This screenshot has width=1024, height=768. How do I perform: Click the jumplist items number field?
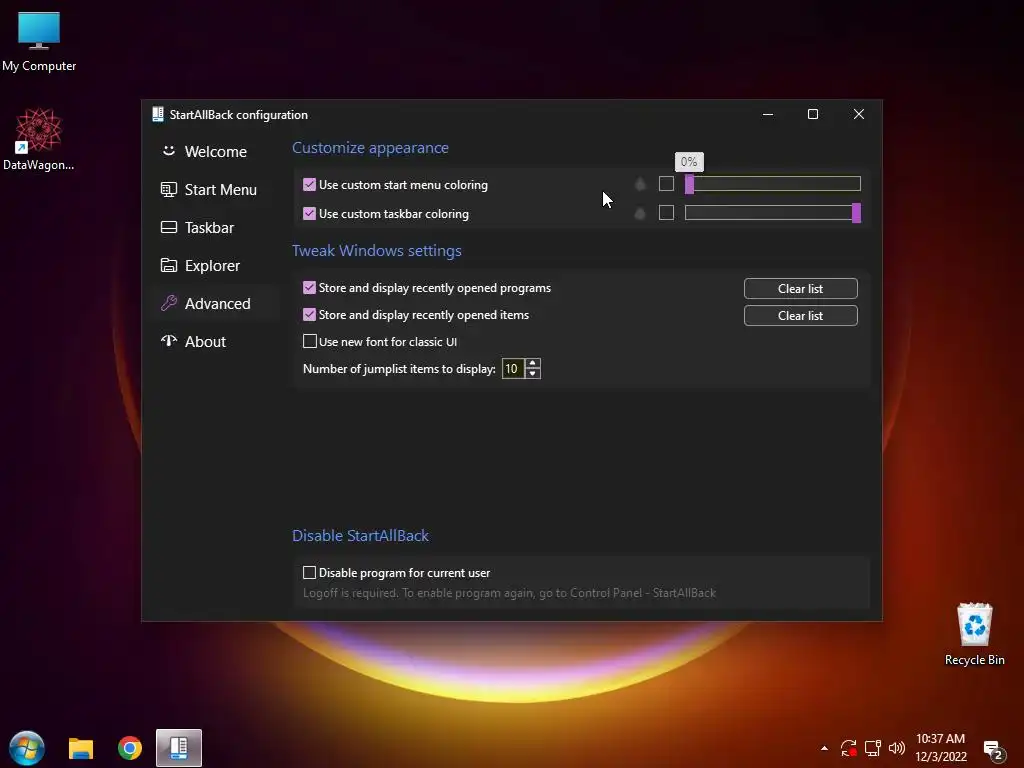pyautogui.click(x=513, y=369)
